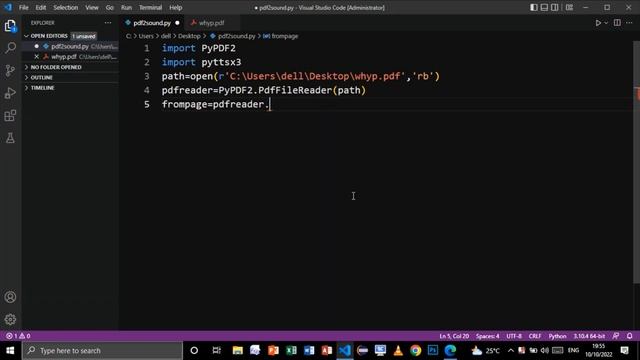This screenshot has width=640, height=360.
Task: Launch Word from the taskbar
Action: [309, 350]
